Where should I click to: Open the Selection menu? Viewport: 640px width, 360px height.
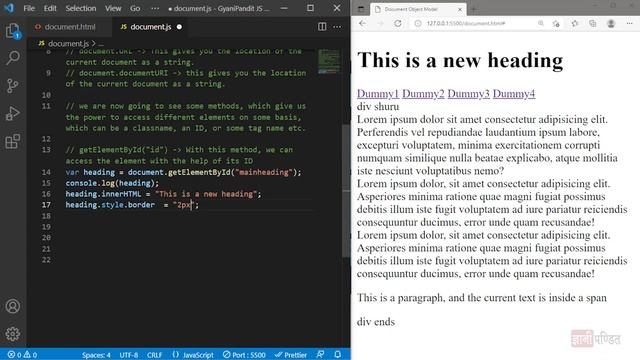(81, 8)
